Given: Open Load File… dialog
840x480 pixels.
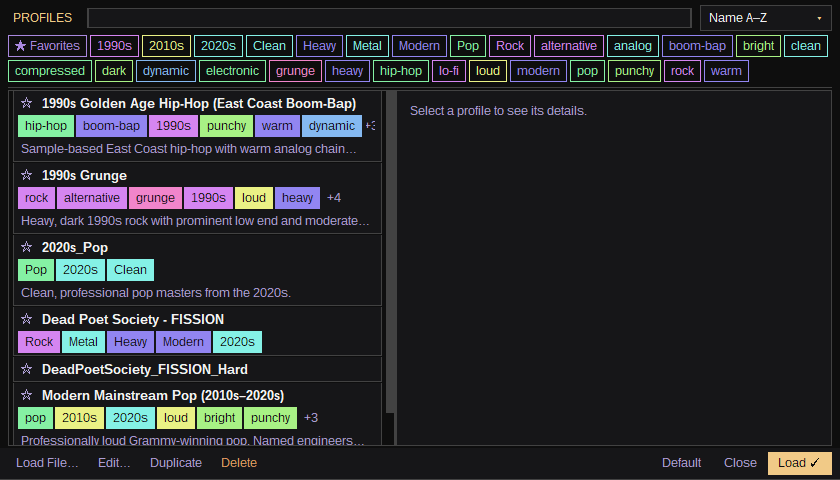Looking at the screenshot, I should click(x=47, y=463).
